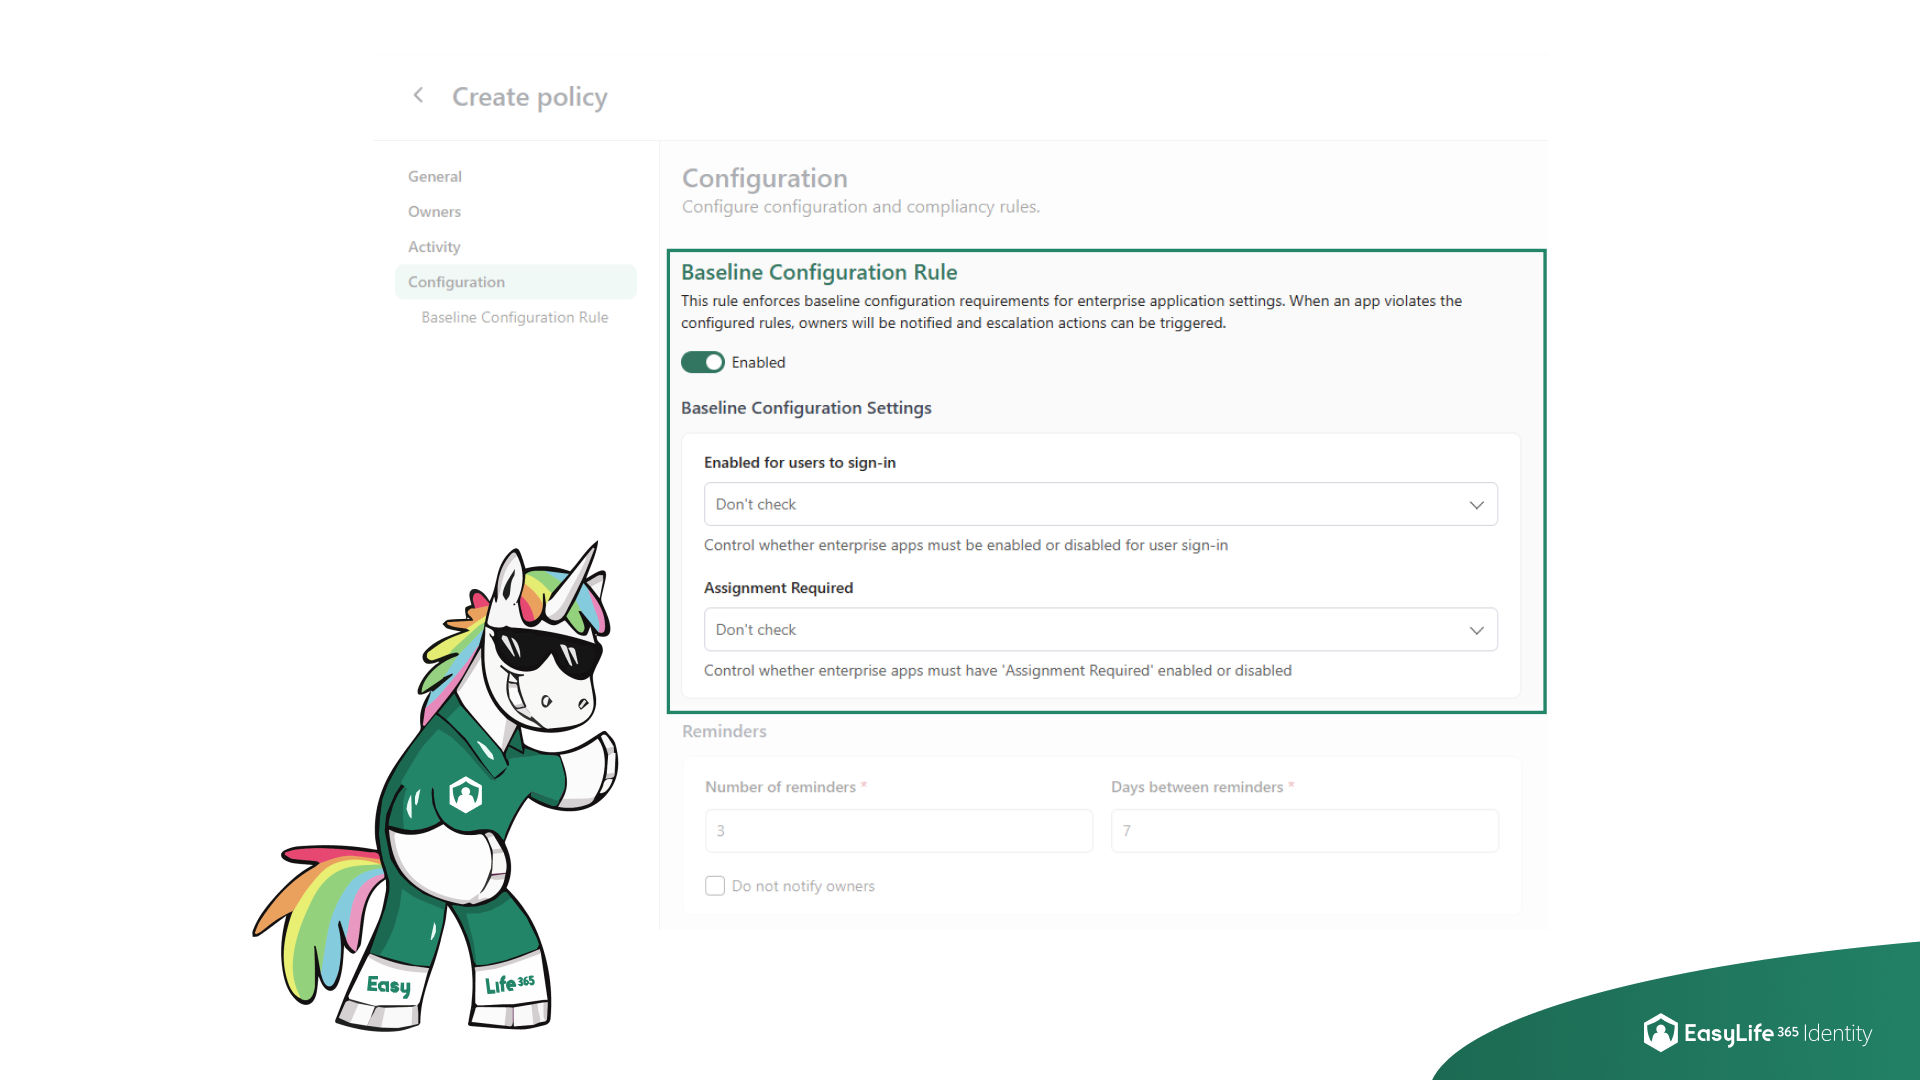1920x1080 pixels.
Task: Click the EasyLife 365 Identity logo
Action: (1758, 1033)
